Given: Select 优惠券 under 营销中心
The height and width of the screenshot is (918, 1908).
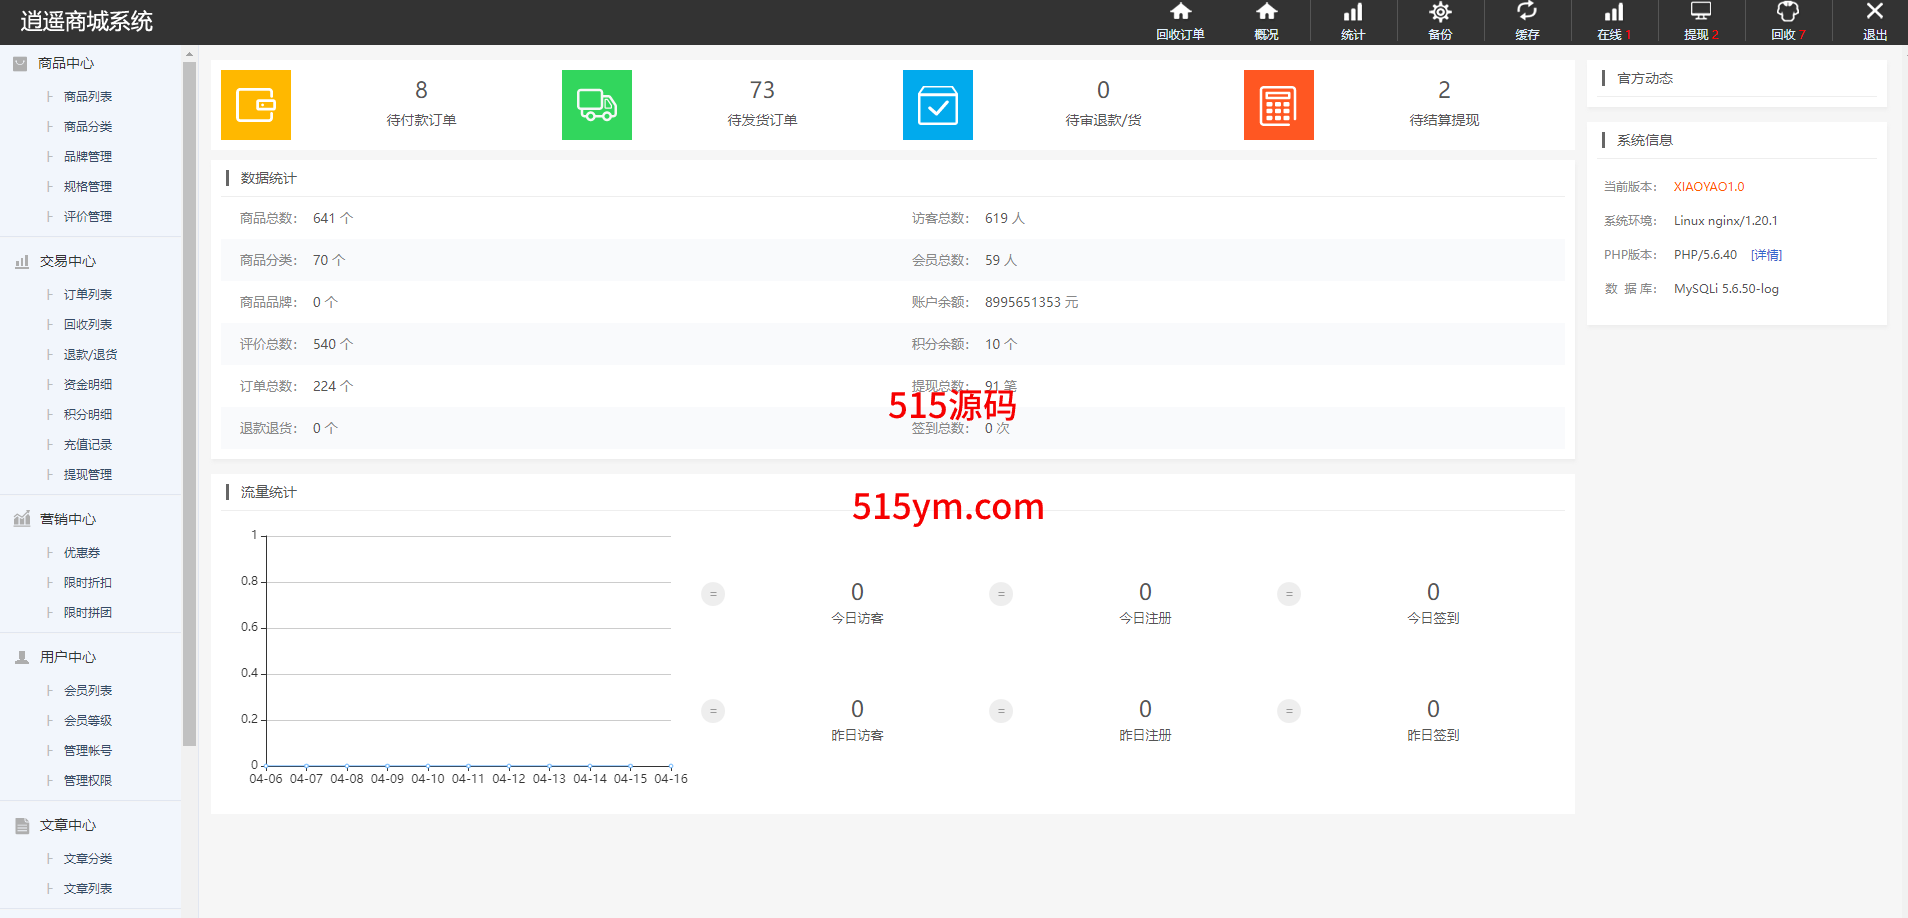Looking at the screenshot, I should tap(82, 553).
